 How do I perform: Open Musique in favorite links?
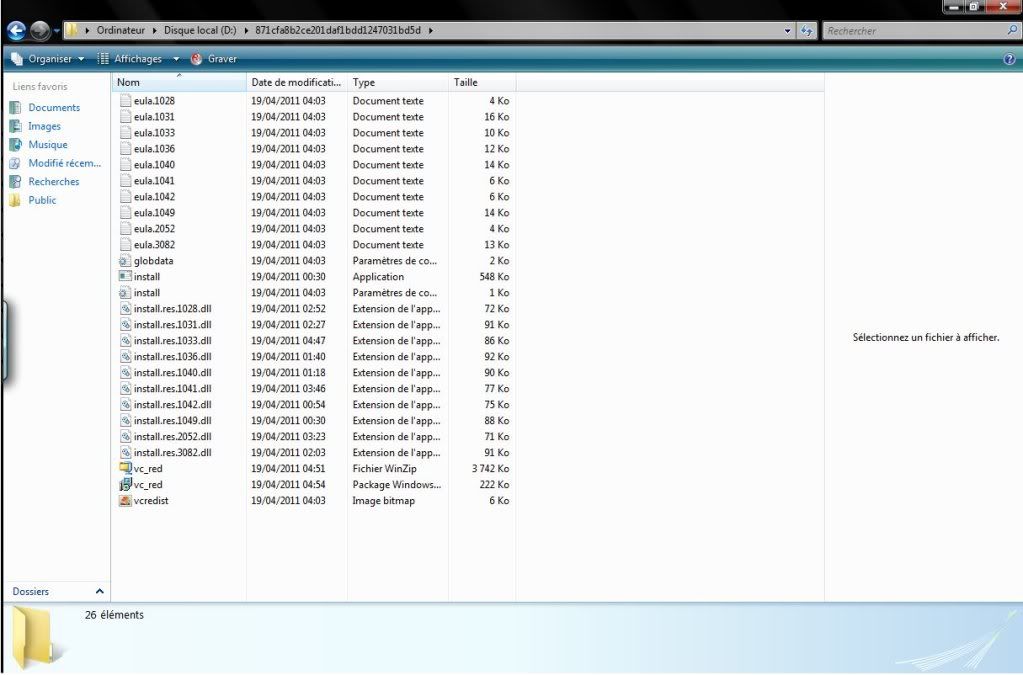[48, 145]
